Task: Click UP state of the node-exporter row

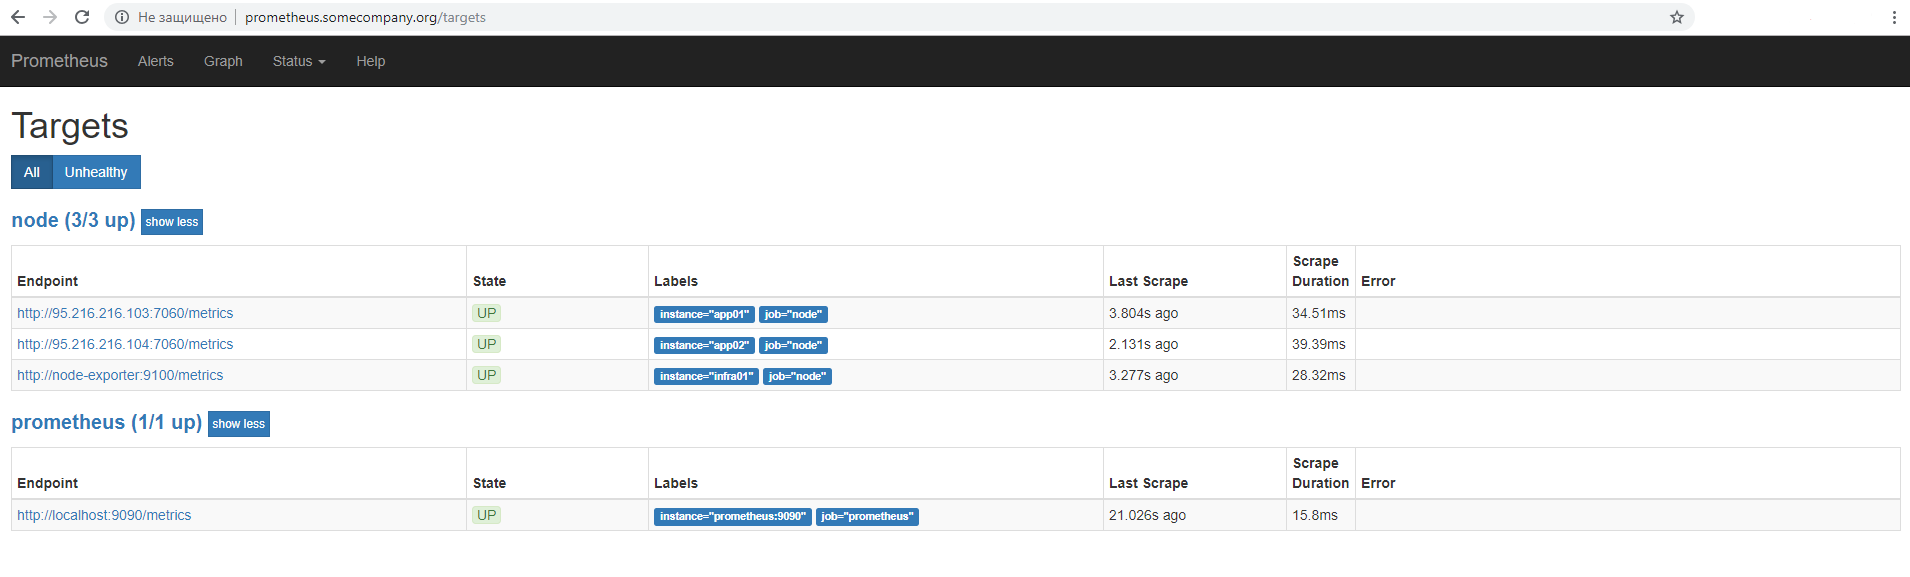Action: click(487, 375)
